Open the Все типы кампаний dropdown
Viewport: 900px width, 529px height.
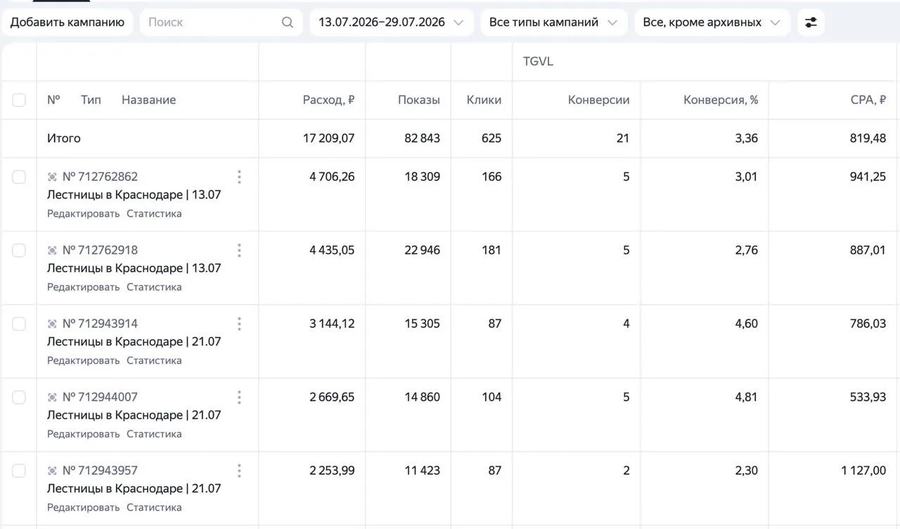(553, 22)
